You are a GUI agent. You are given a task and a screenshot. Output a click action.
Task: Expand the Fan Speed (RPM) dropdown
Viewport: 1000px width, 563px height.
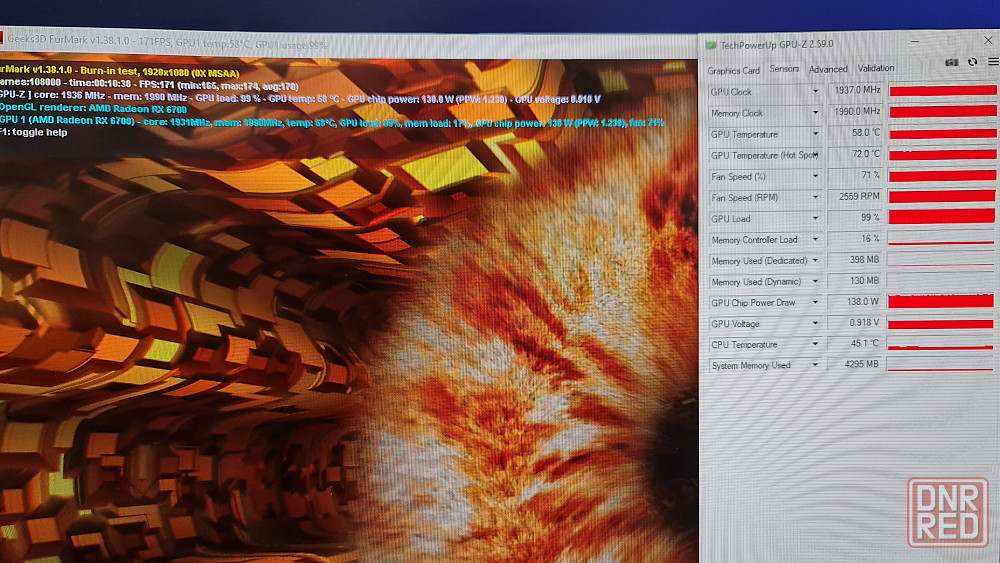pos(815,197)
